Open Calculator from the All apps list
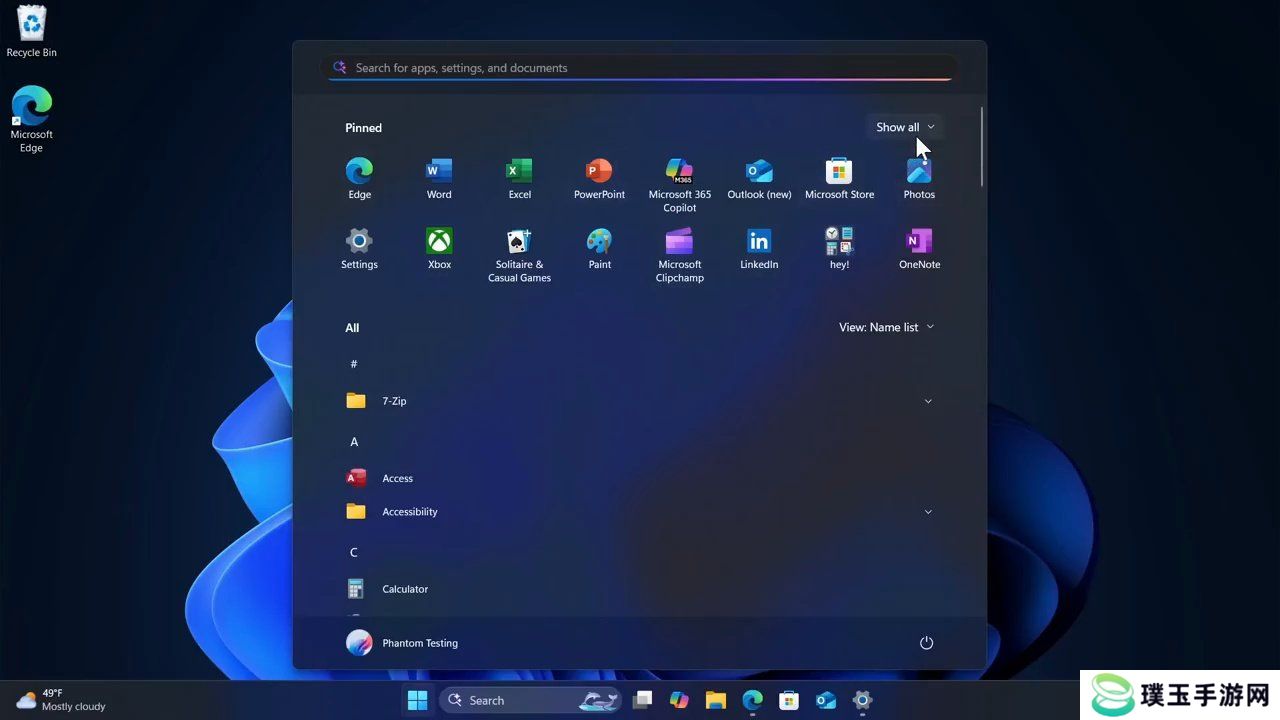Image resolution: width=1280 pixels, height=720 pixels. point(640,589)
